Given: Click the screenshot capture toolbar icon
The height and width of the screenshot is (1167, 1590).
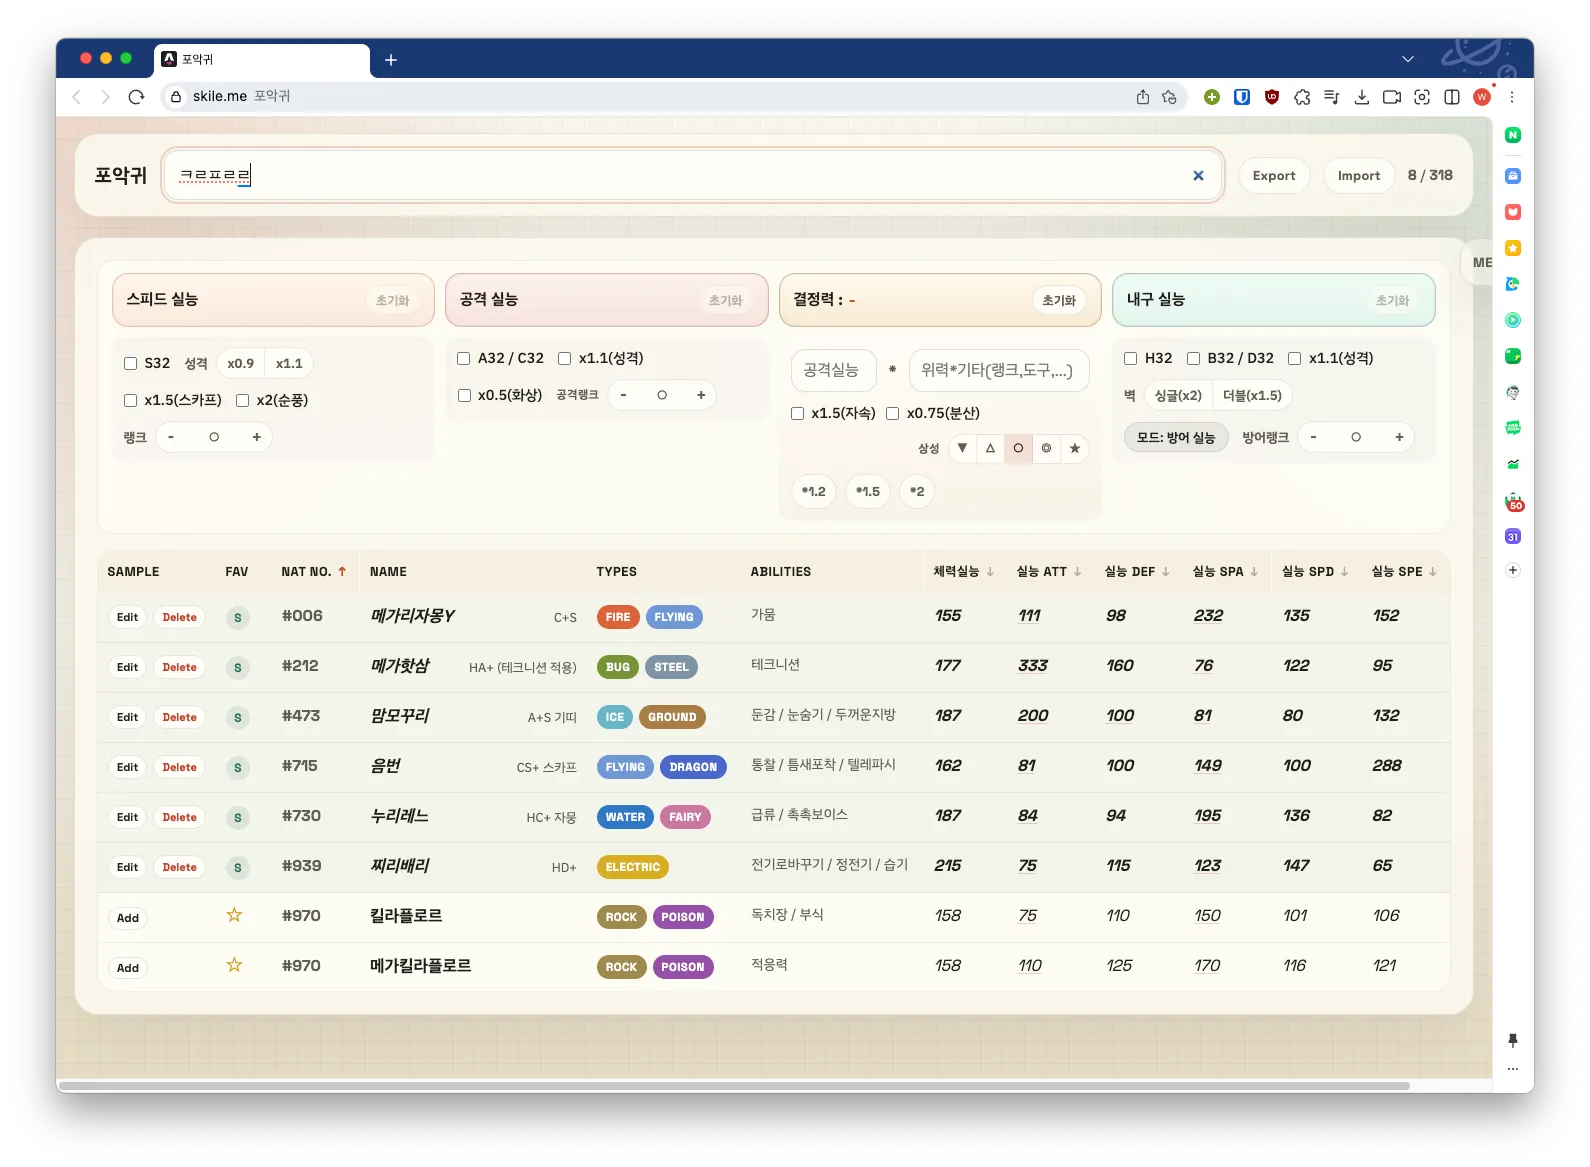Looking at the screenshot, I should tap(1421, 97).
